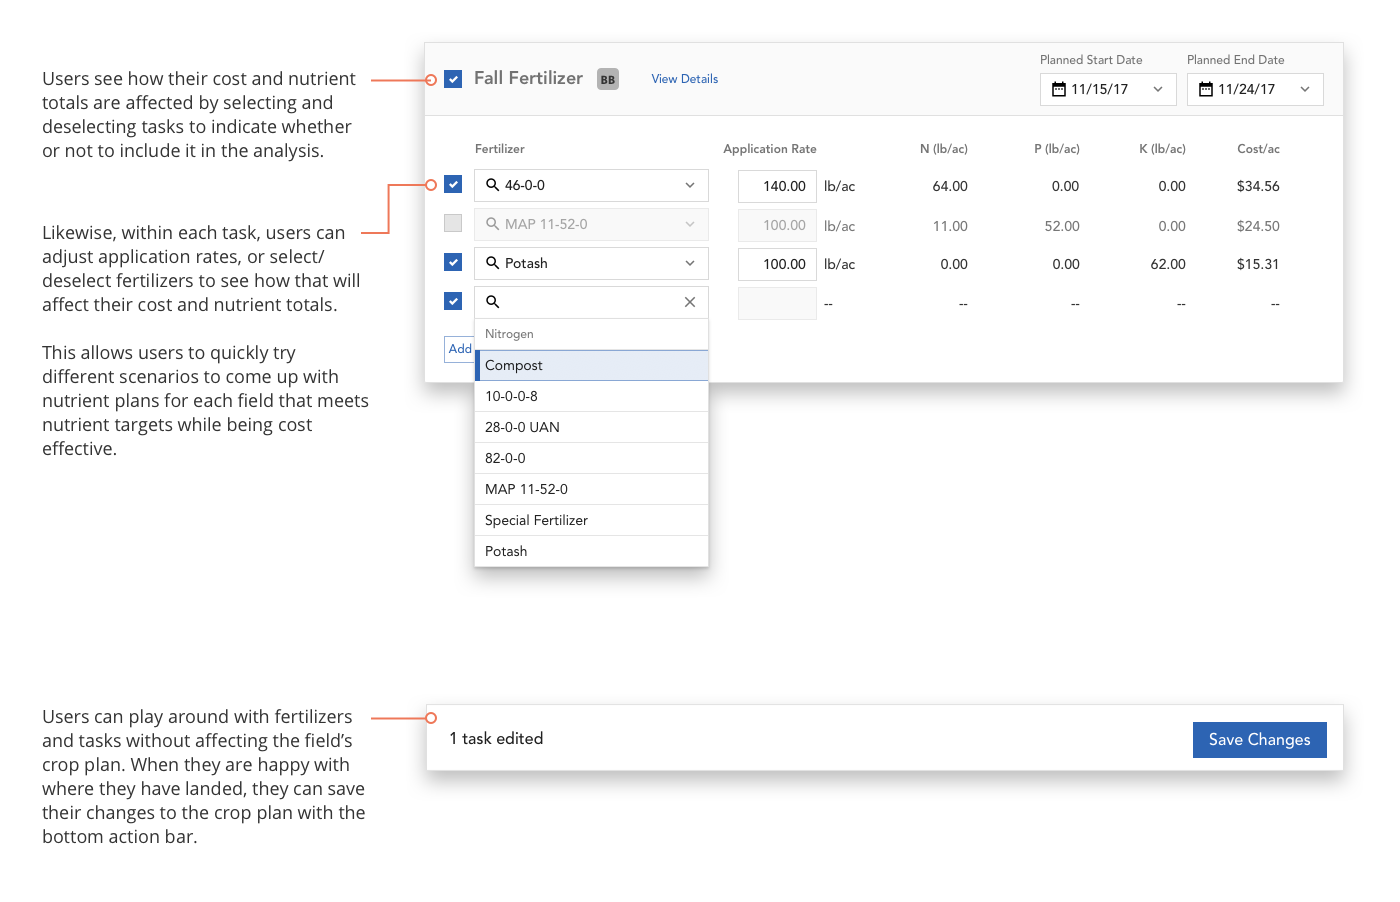Click the partially hidden Add button
The height and width of the screenshot is (902, 1400).
[x=460, y=349]
